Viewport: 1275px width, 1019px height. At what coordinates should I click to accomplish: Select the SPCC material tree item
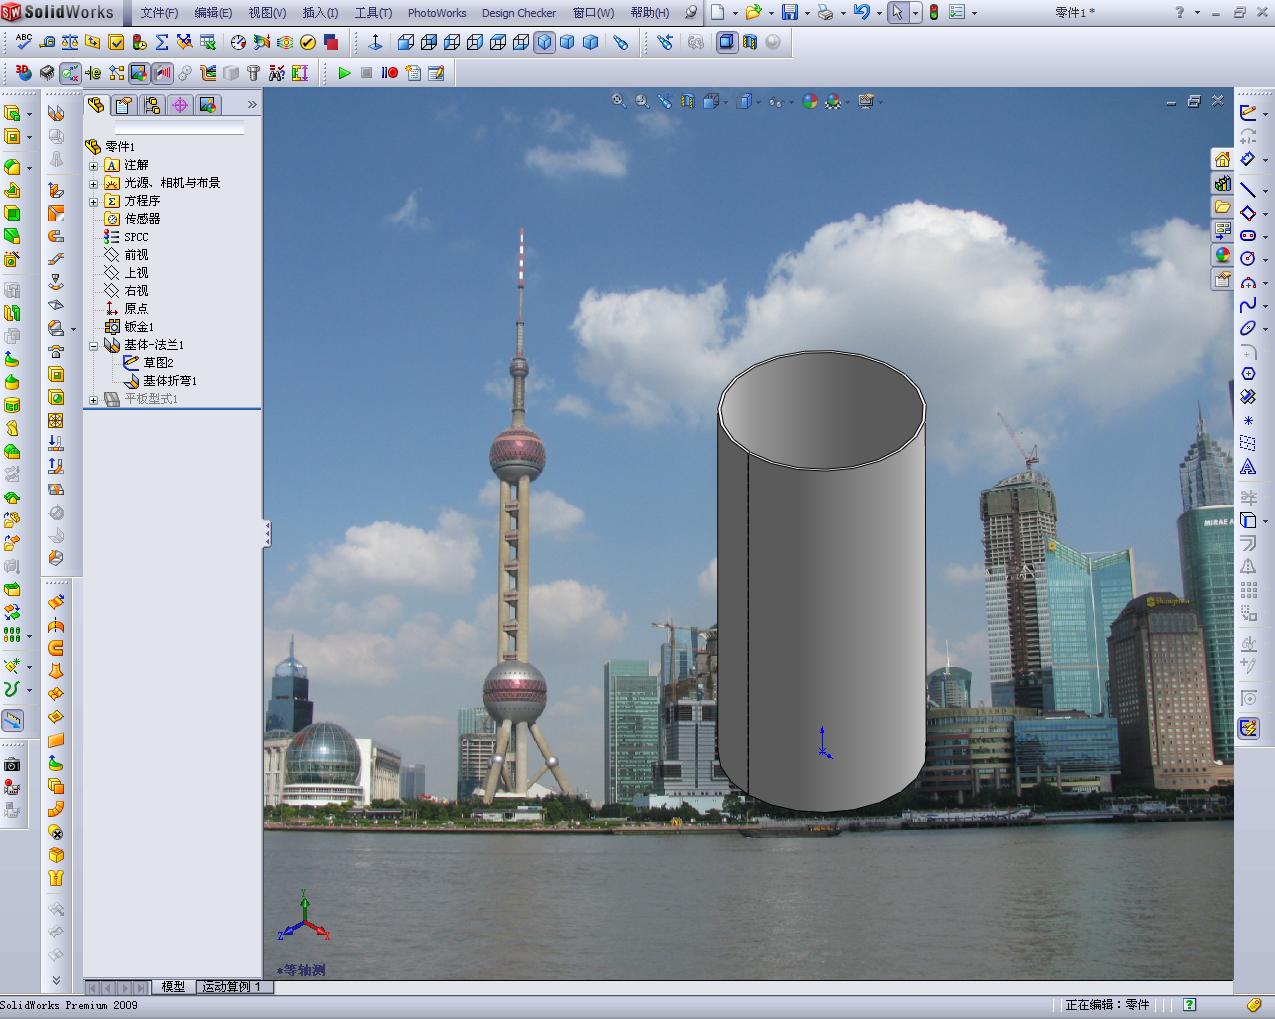(136, 237)
